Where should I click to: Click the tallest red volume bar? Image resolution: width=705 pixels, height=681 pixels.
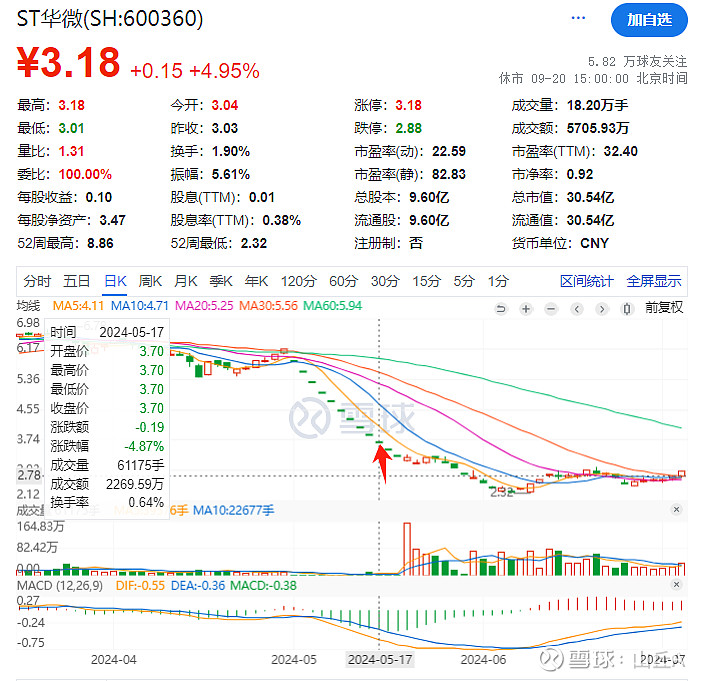click(407, 549)
